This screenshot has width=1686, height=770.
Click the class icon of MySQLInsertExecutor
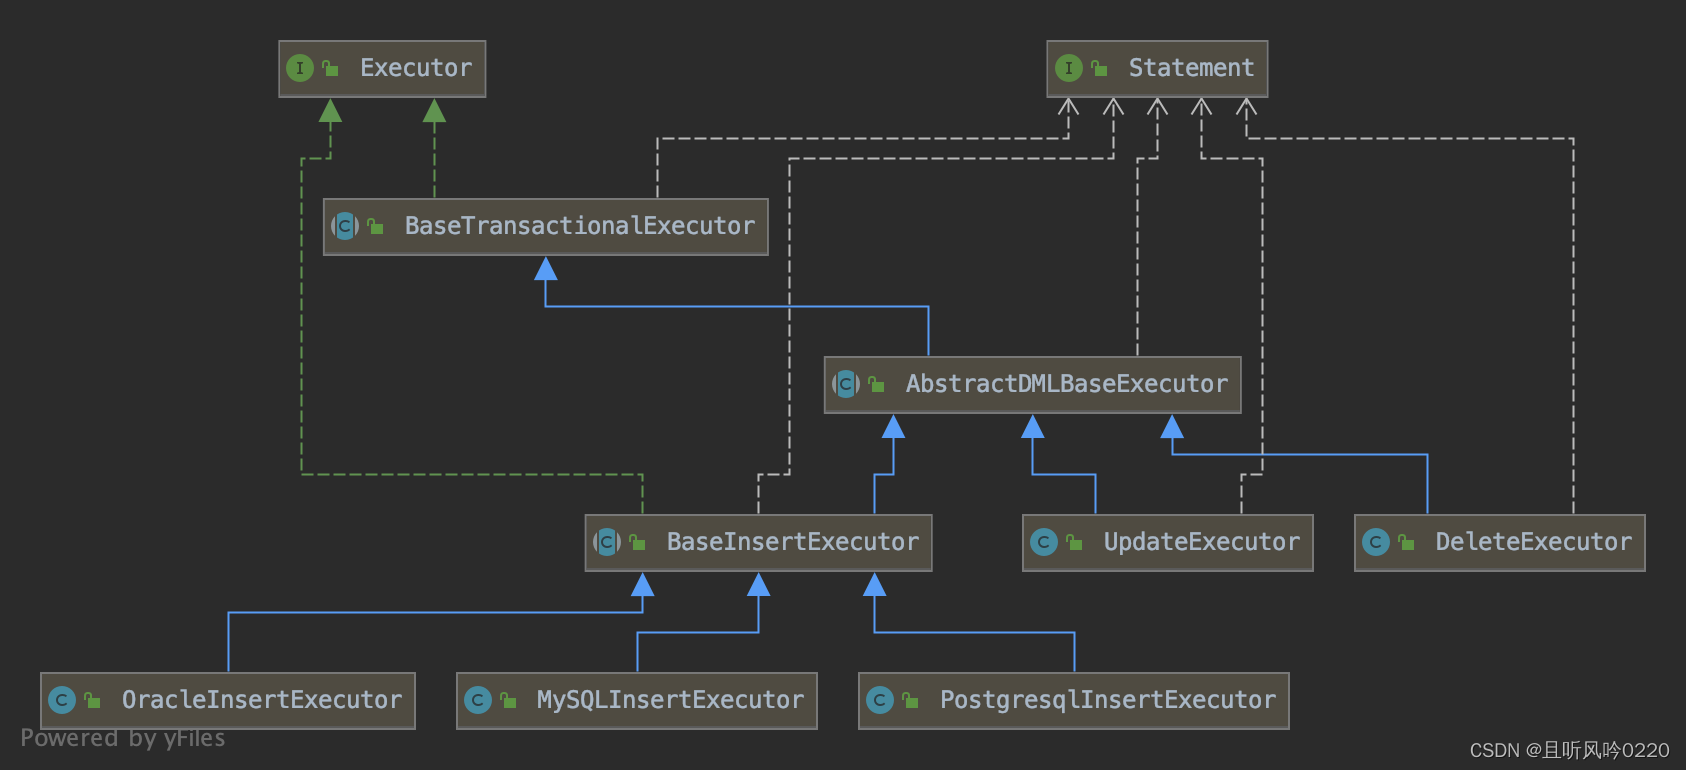tap(478, 700)
